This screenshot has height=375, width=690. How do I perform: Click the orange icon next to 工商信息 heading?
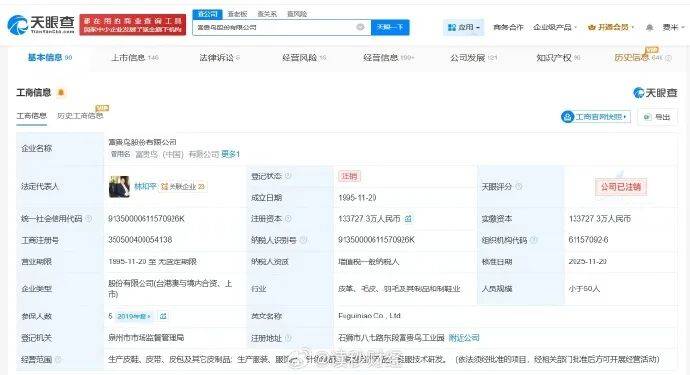pos(61,92)
